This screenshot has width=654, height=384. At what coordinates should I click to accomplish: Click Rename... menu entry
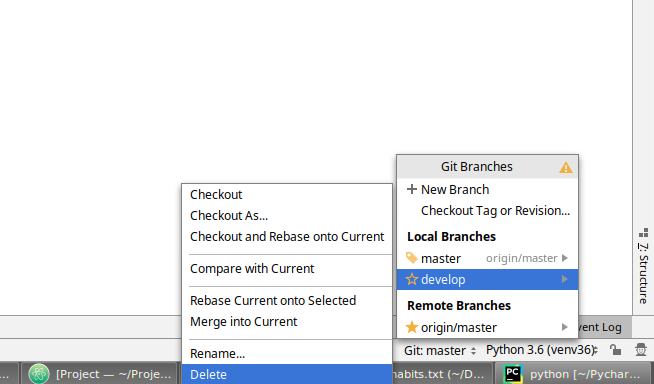pyautogui.click(x=287, y=354)
